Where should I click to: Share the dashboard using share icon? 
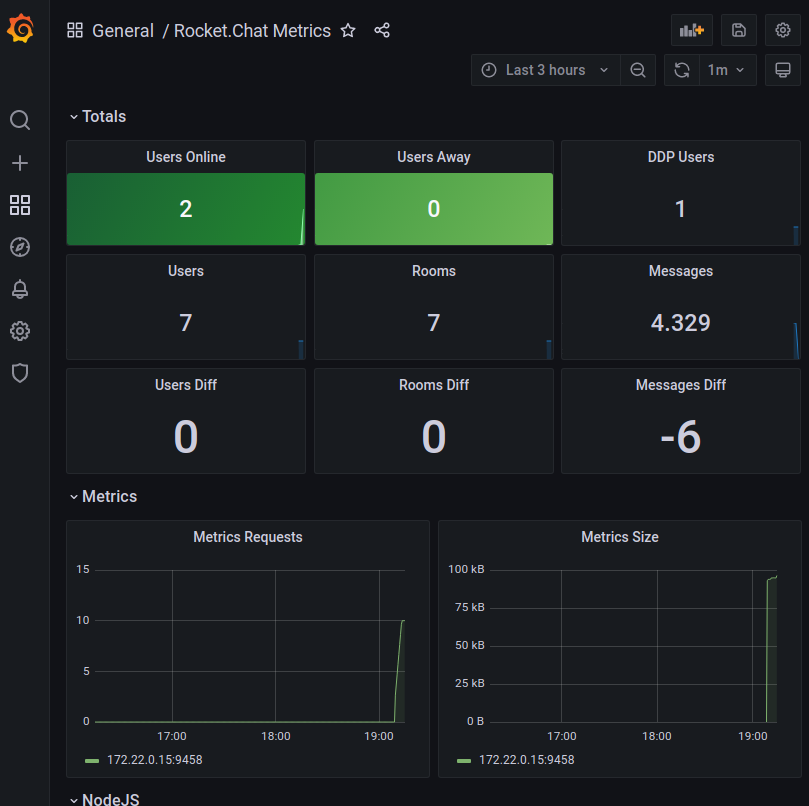pyautogui.click(x=382, y=30)
